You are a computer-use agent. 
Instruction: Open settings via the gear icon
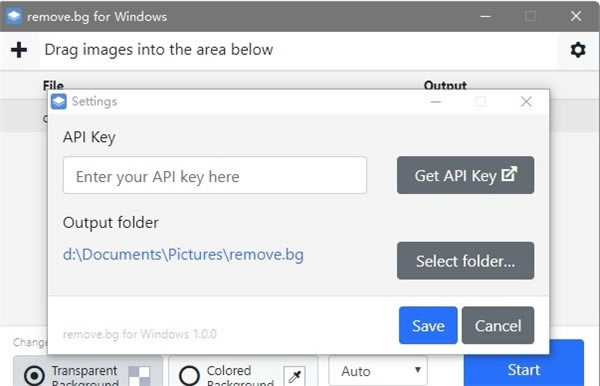pyautogui.click(x=578, y=50)
